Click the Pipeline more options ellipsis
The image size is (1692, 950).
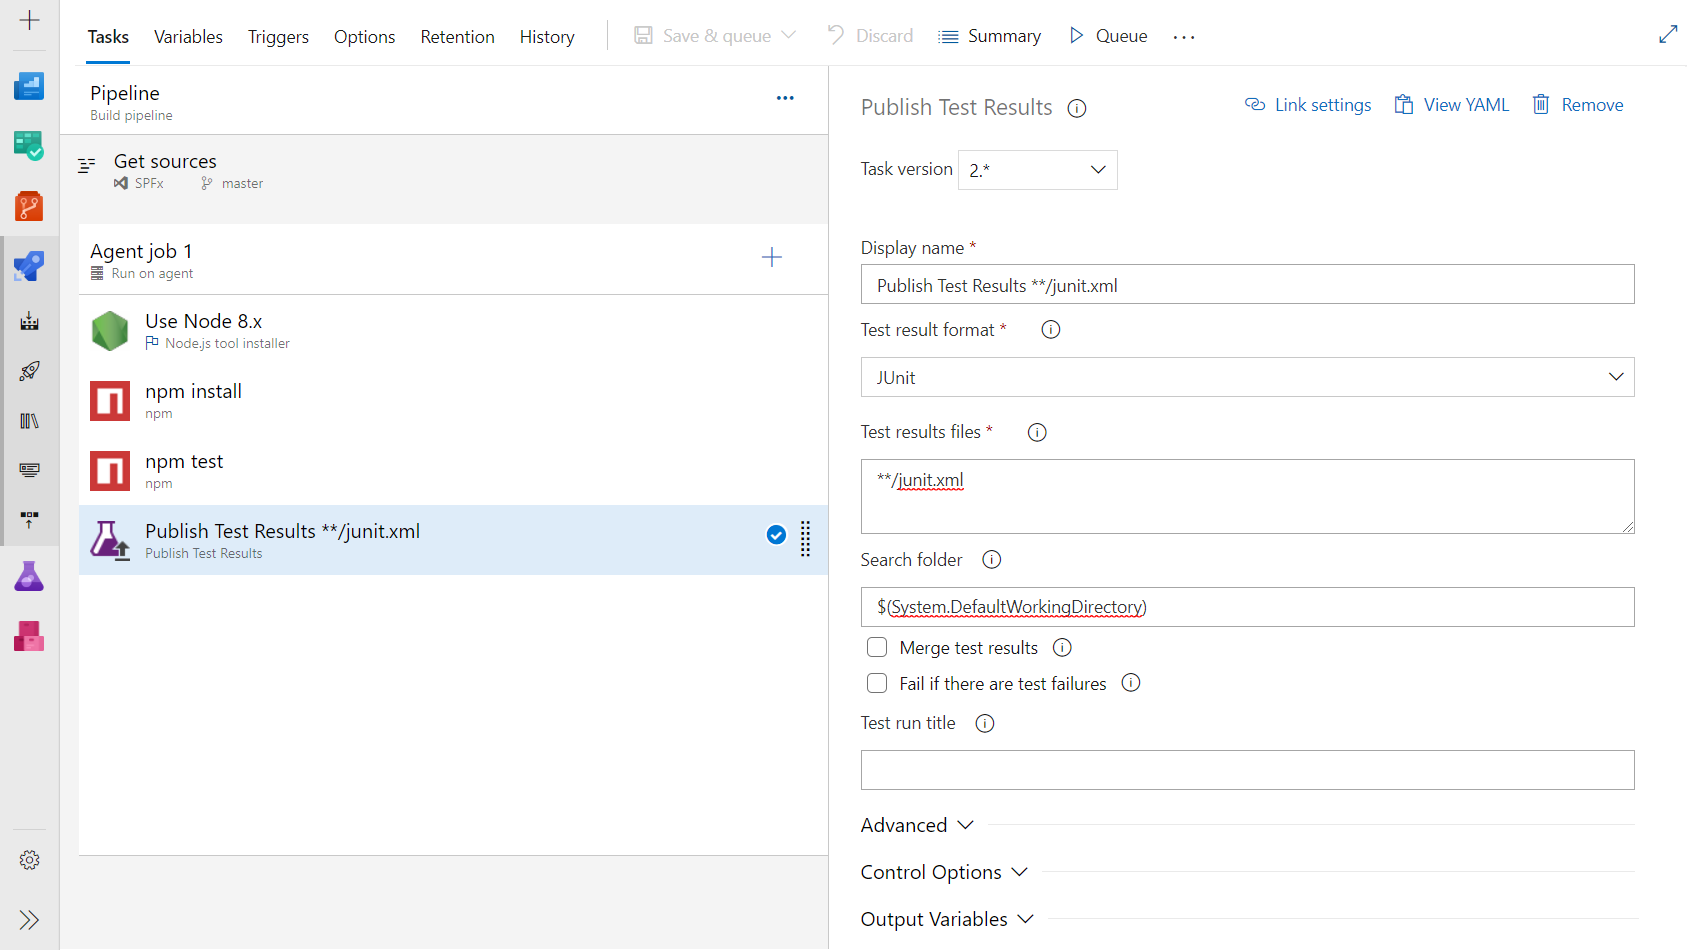pyautogui.click(x=785, y=98)
